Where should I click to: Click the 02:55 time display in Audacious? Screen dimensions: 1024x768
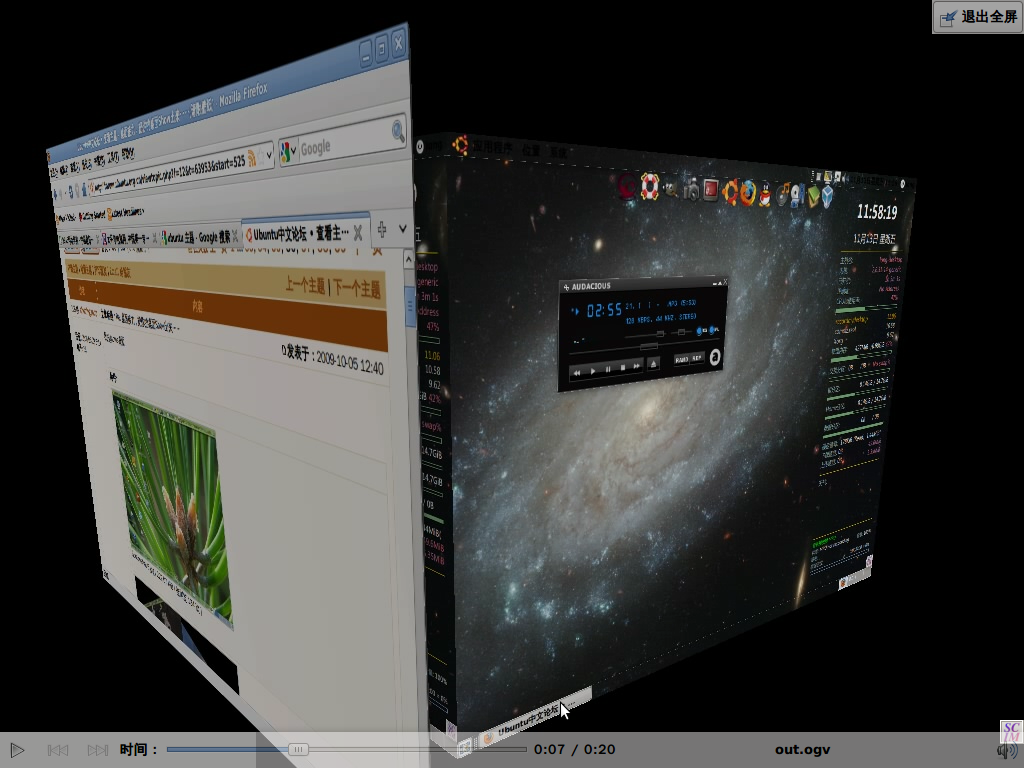coord(604,310)
